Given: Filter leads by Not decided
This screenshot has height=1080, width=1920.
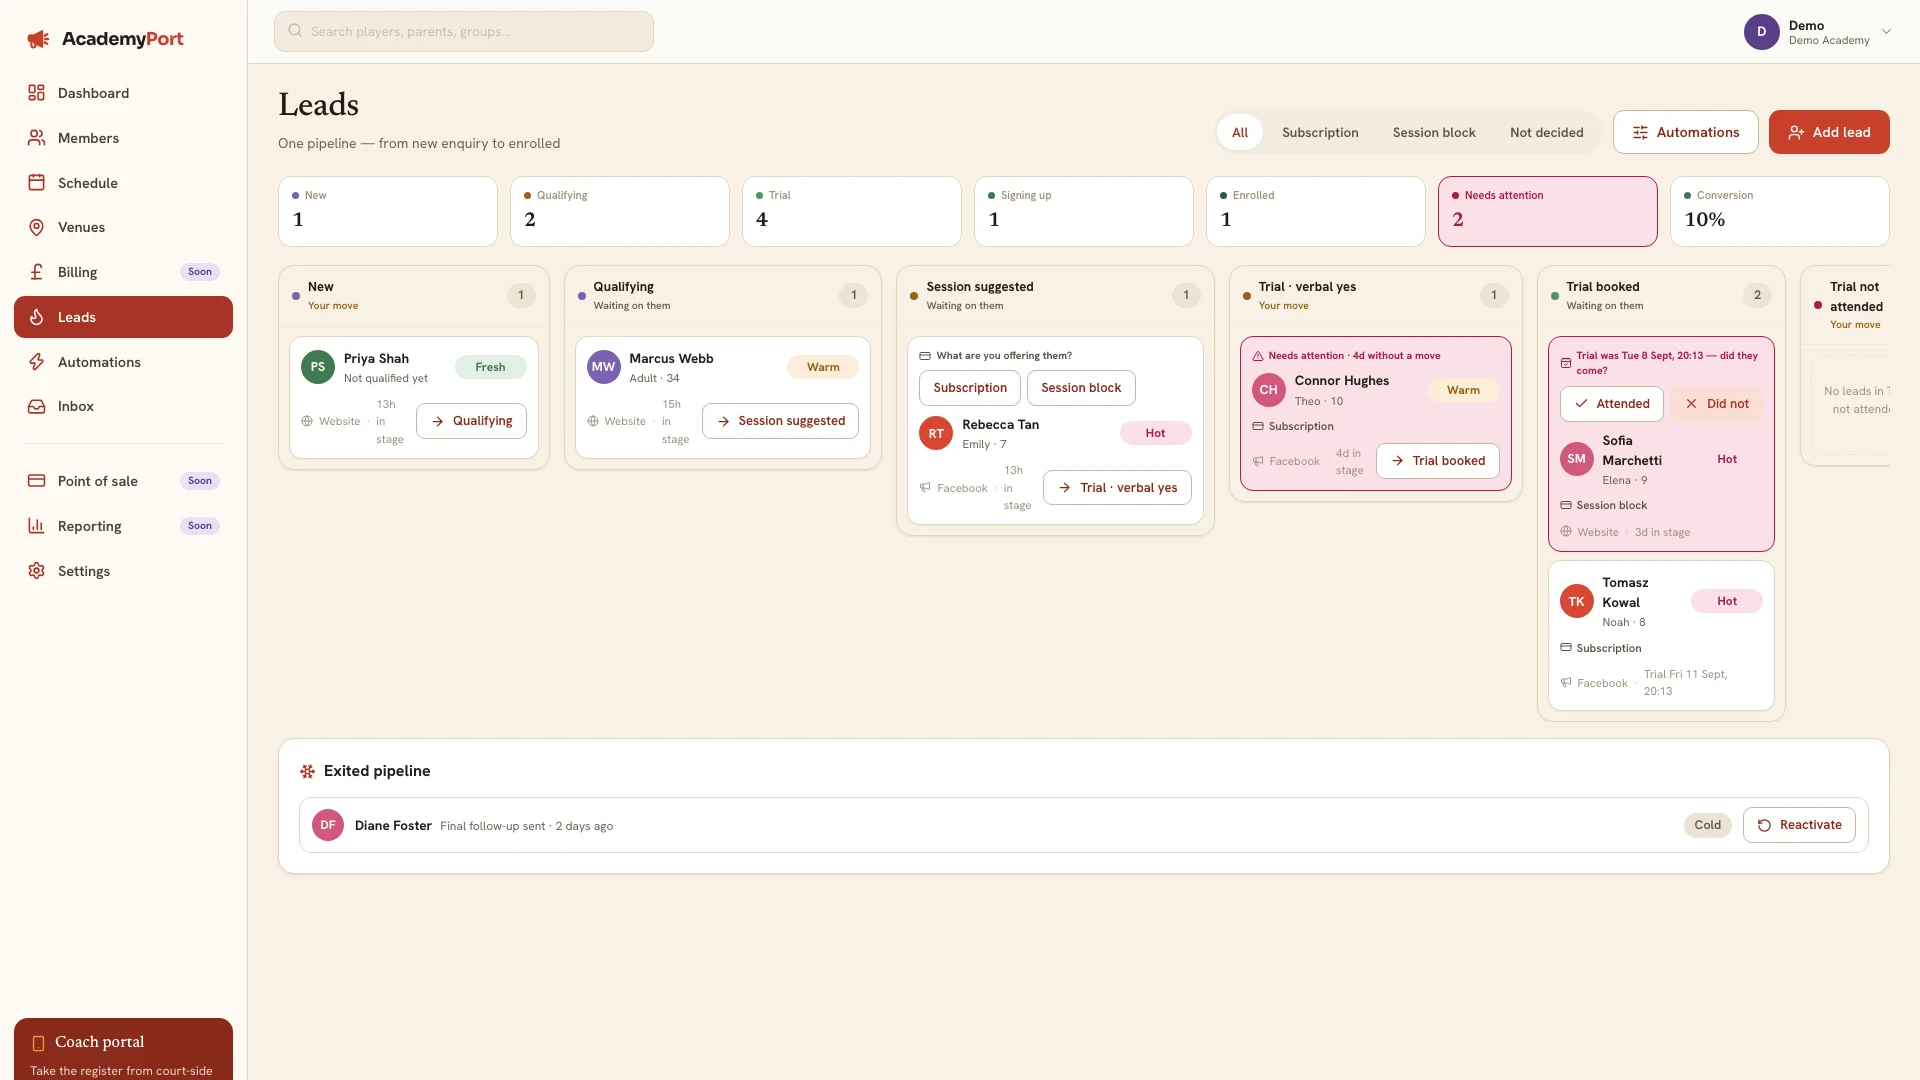Looking at the screenshot, I should 1547,132.
